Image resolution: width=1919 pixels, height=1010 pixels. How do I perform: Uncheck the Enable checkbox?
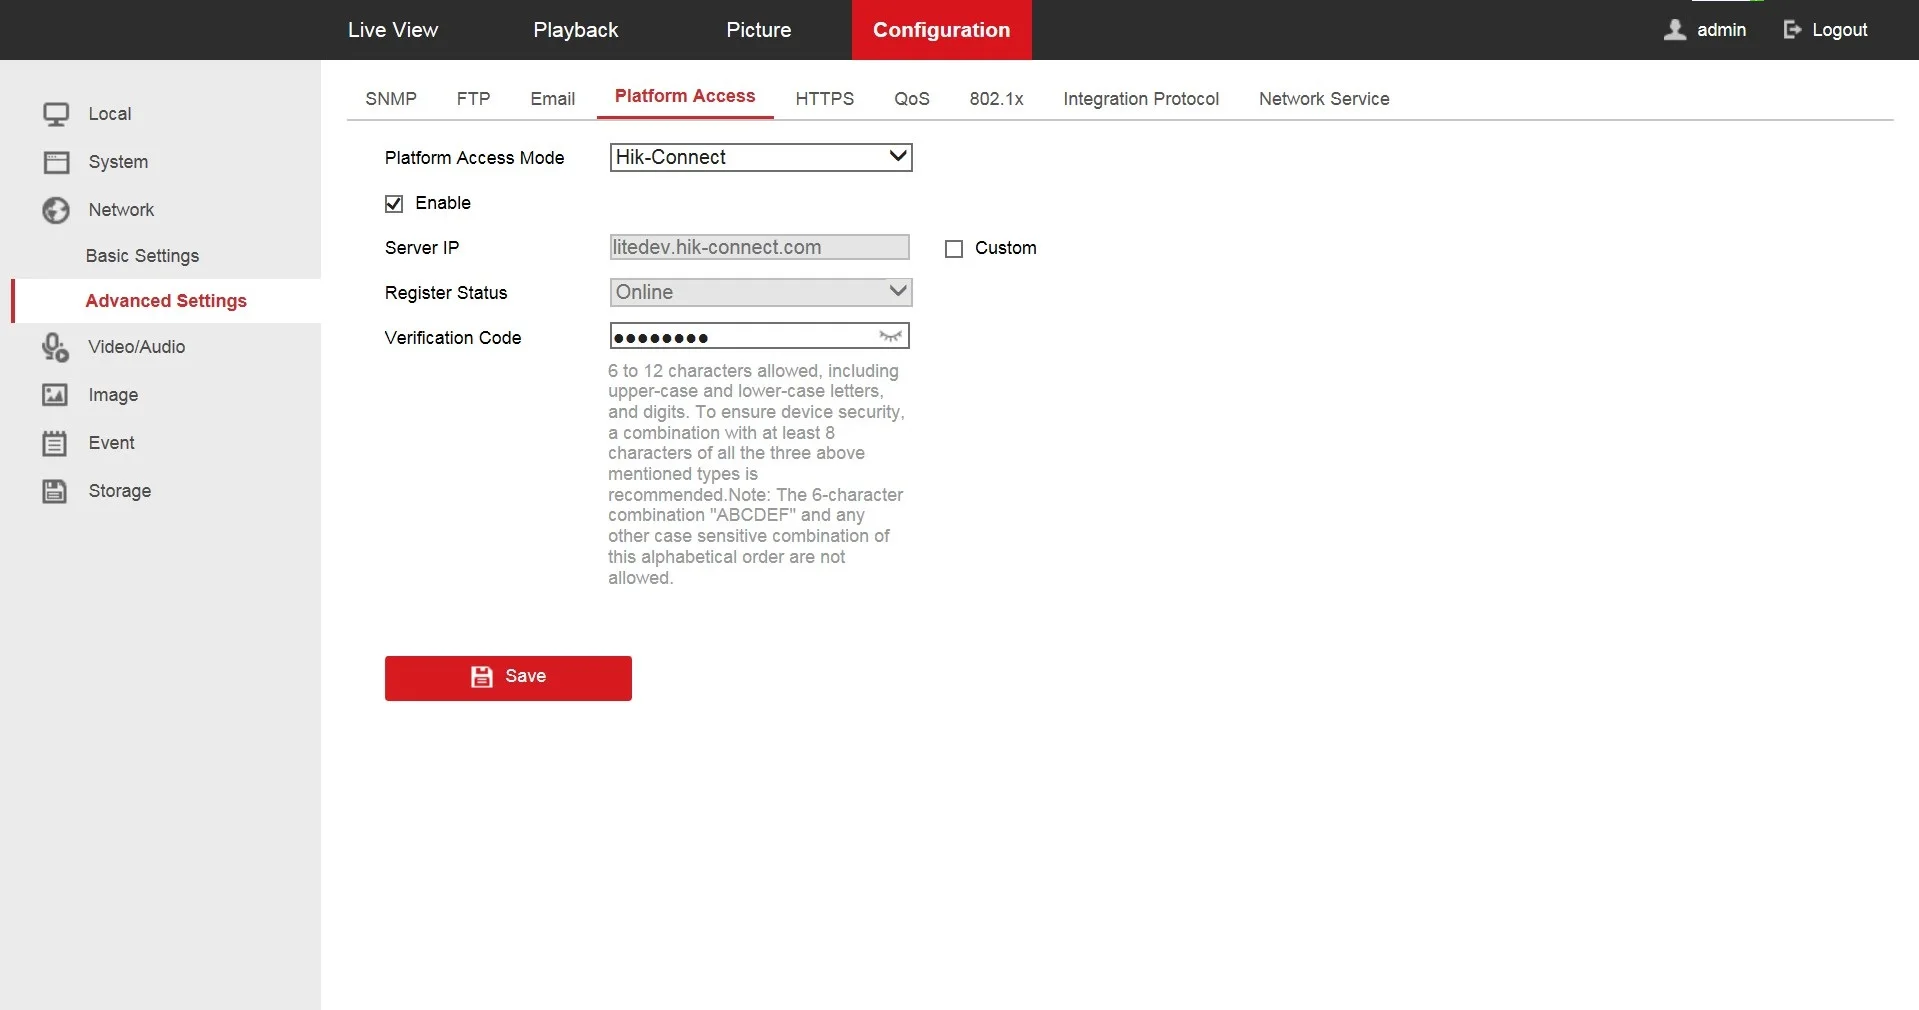[394, 204]
